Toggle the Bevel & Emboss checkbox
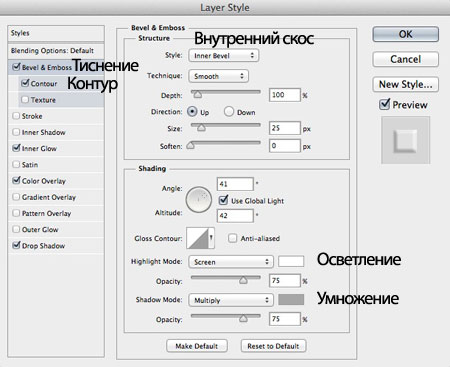The height and width of the screenshot is (367, 450). click(16, 67)
